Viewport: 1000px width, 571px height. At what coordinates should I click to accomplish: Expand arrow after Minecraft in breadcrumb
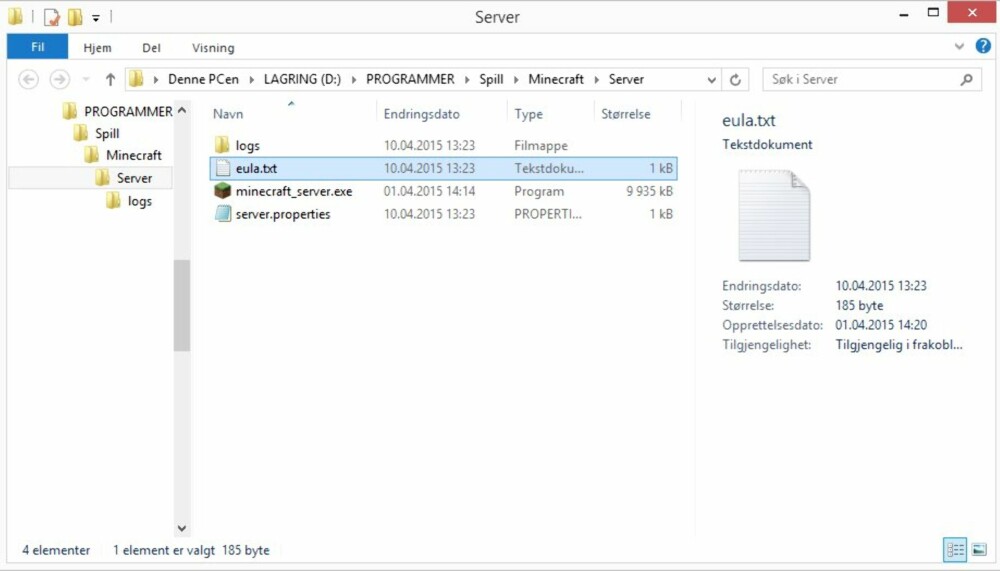596,80
